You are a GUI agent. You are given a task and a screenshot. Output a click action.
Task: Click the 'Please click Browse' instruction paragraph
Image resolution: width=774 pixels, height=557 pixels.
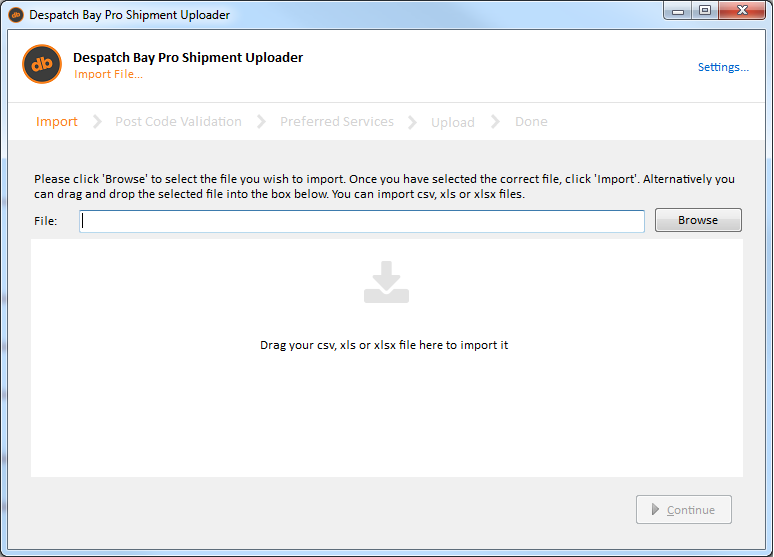pos(384,186)
